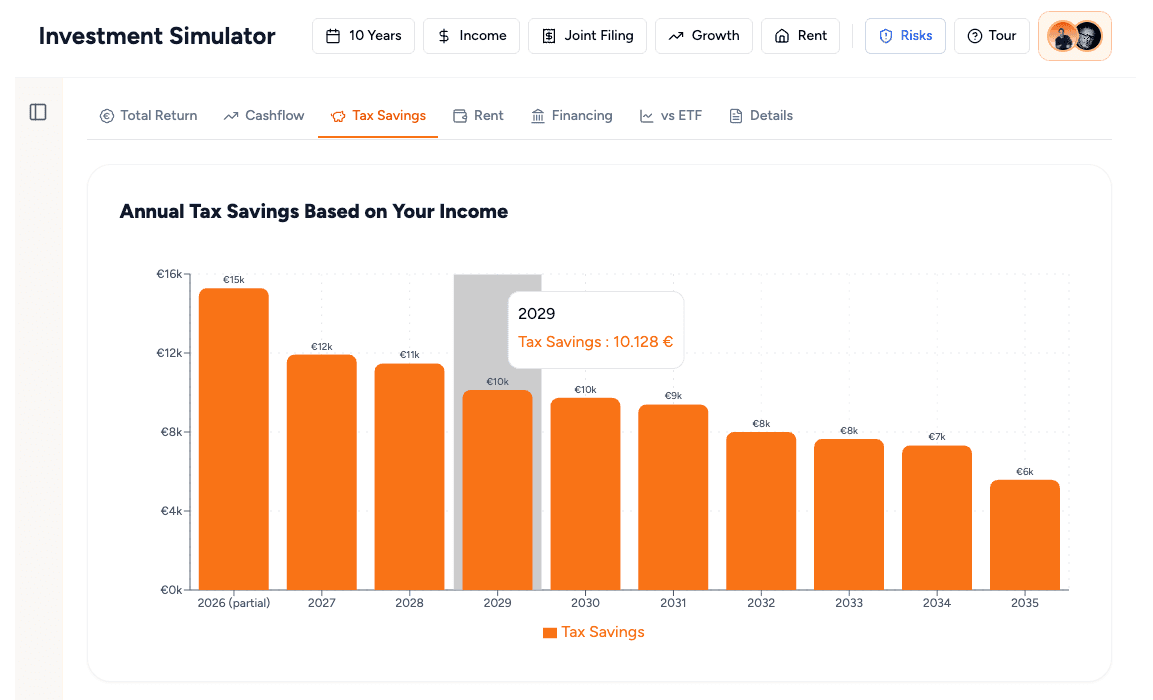Switch to the Total Return tab
This screenshot has width=1153, height=700.
(x=149, y=116)
